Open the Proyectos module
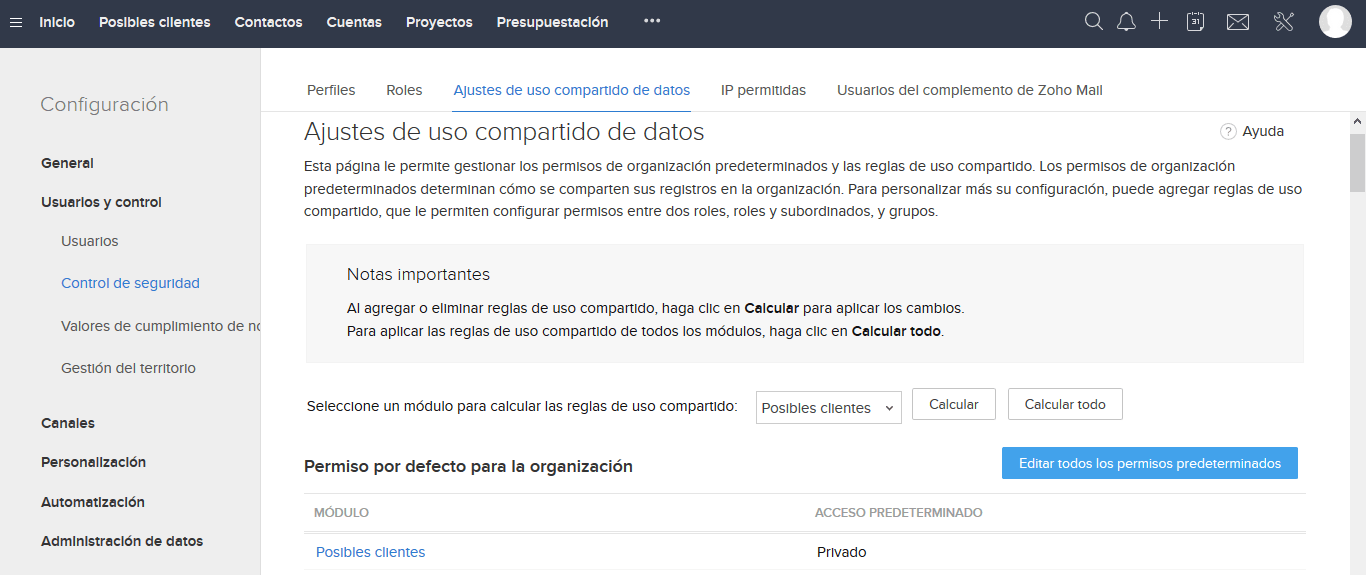 click(x=439, y=22)
